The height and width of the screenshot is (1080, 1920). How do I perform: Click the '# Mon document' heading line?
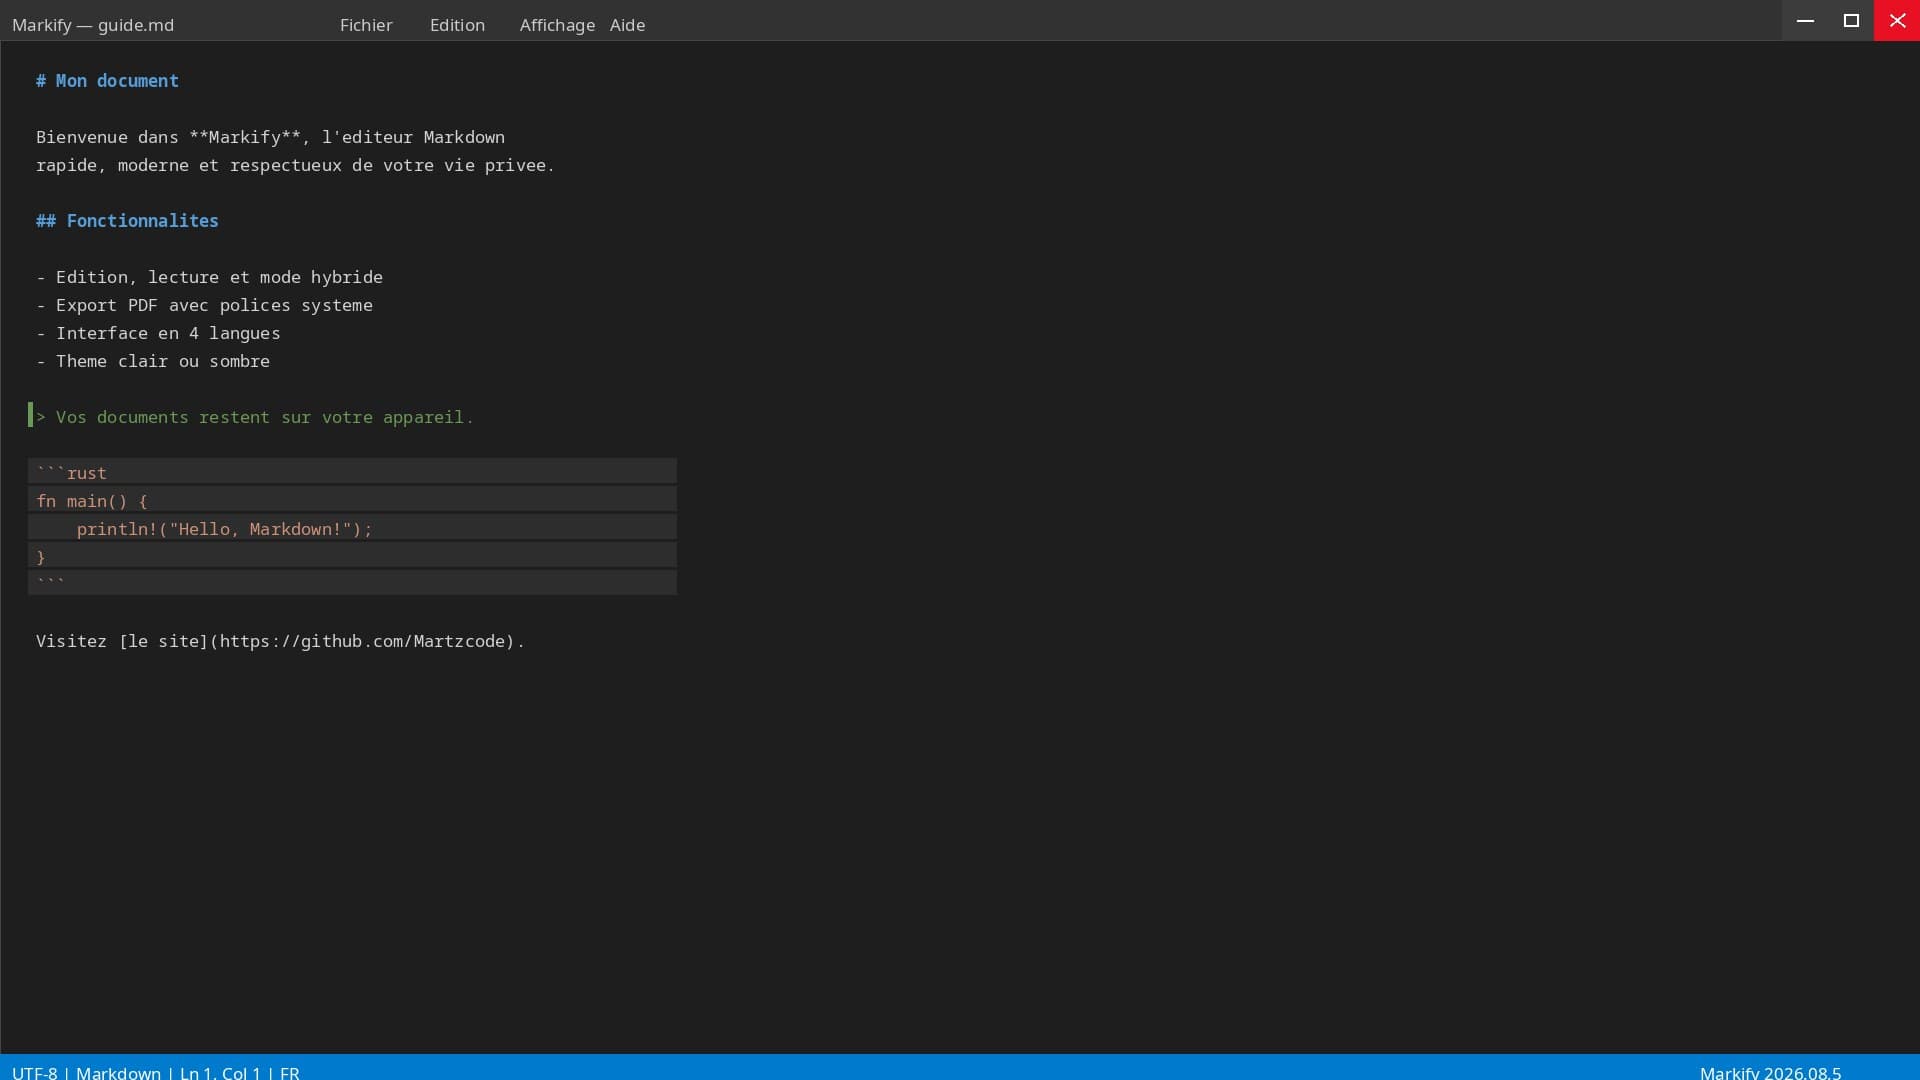pyautogui.click(x=107, y=81)
